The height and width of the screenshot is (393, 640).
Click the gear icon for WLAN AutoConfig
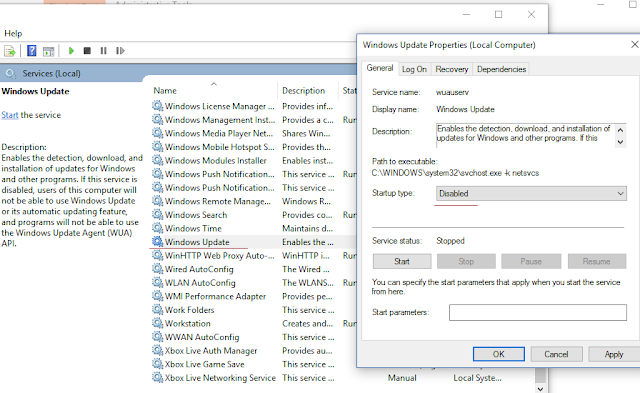(158, 282)
